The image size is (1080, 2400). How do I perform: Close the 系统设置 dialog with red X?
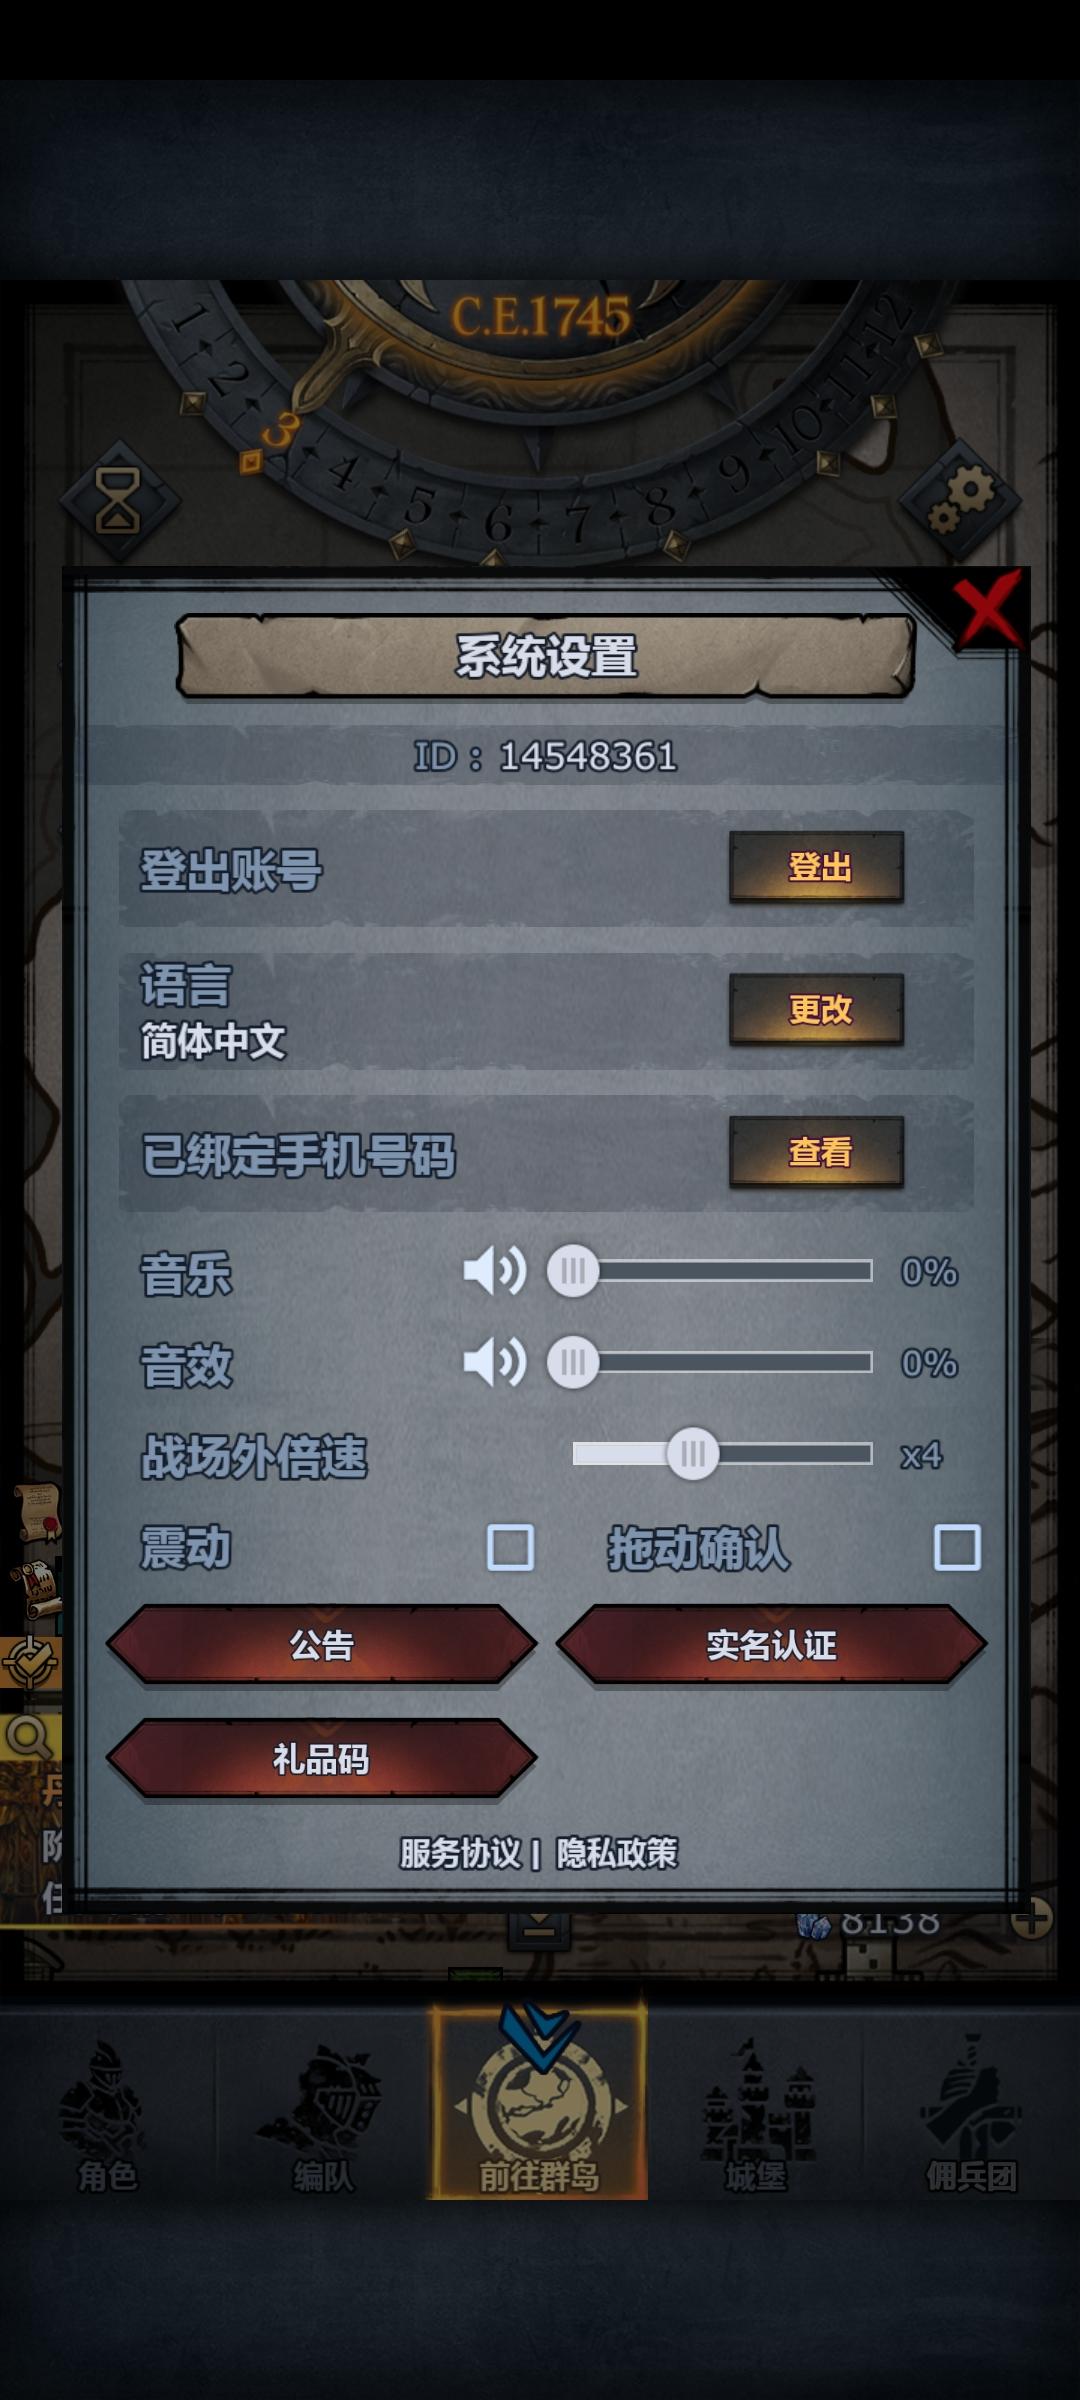pyautogui.click(x=988, y=609)
